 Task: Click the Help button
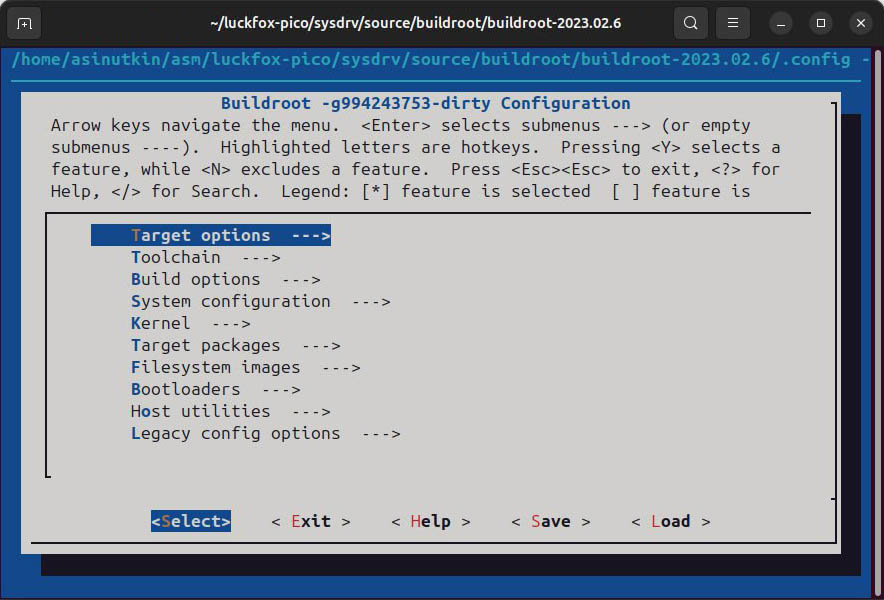click(430, 521)
